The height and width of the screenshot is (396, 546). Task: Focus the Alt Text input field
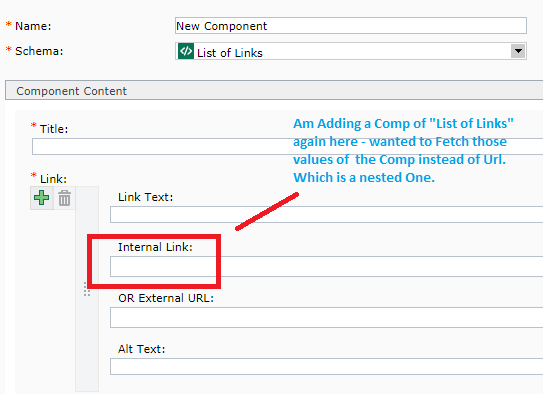coord(327,367)
